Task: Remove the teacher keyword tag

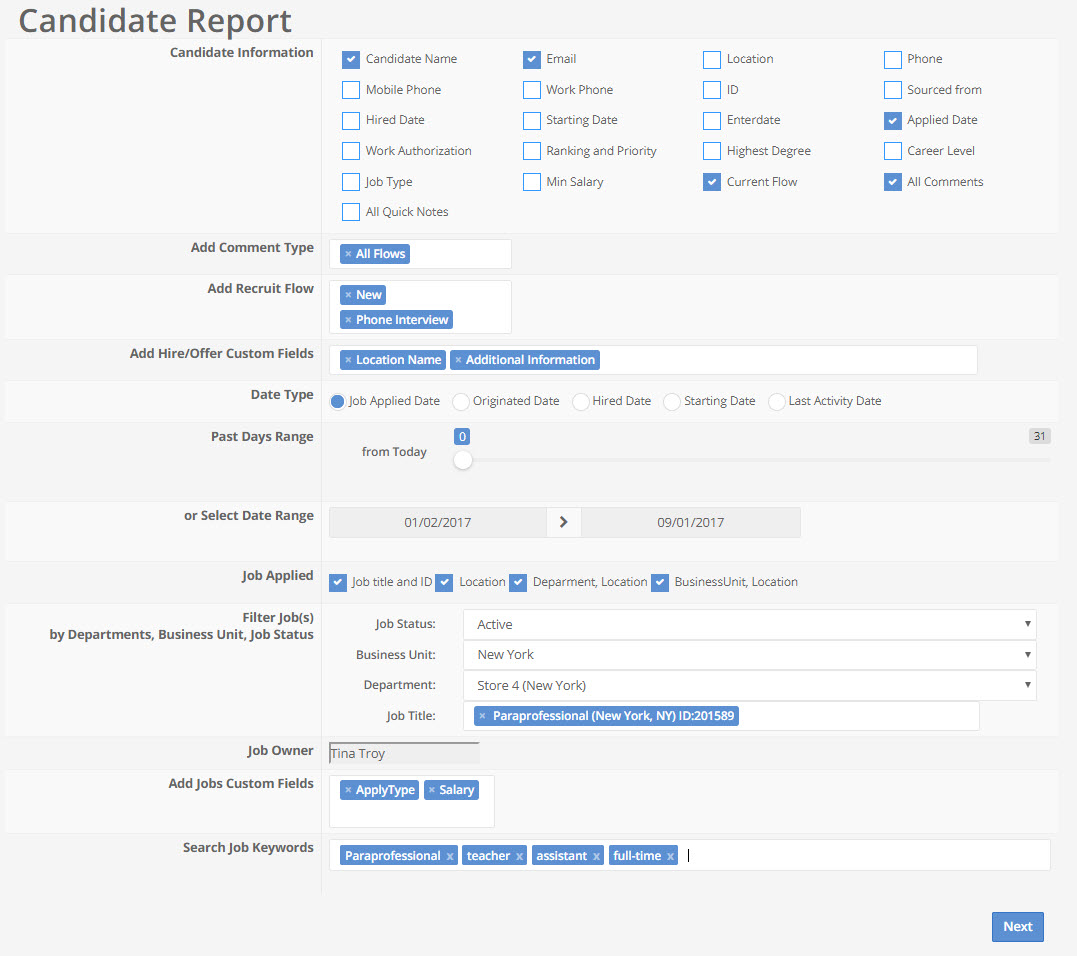Action: pos(520,855)
